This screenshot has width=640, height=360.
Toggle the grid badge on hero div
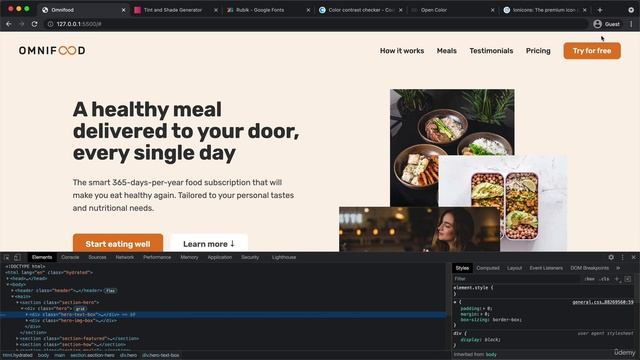click(80, 309)
